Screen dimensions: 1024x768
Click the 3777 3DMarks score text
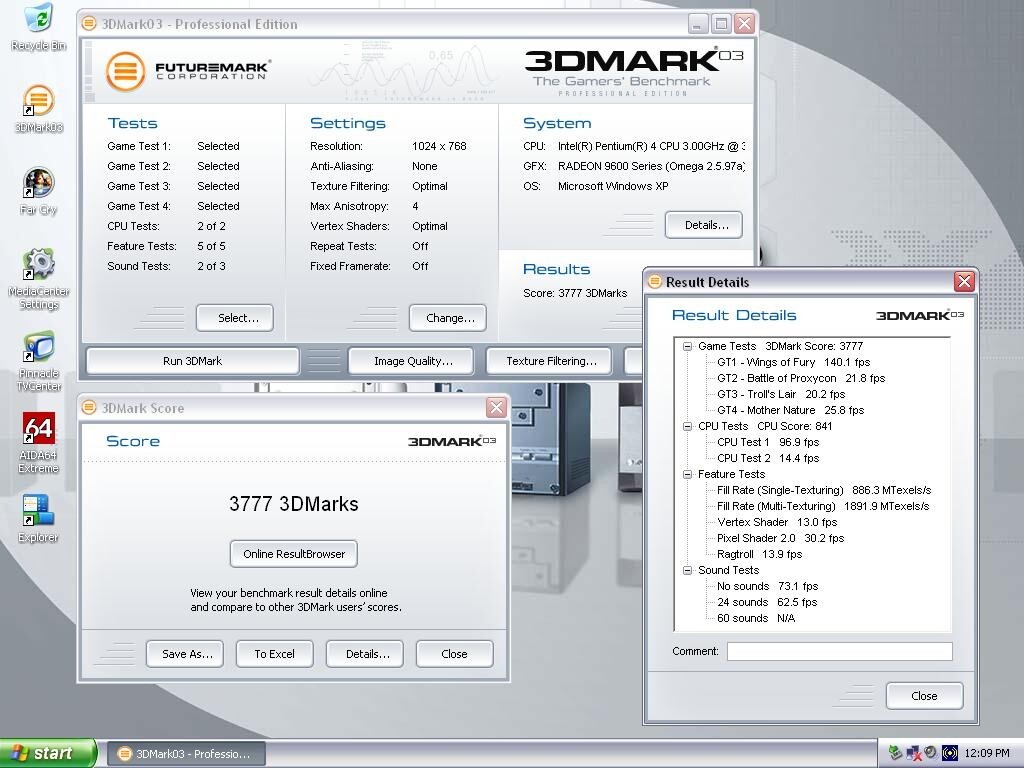click(294, 504)
